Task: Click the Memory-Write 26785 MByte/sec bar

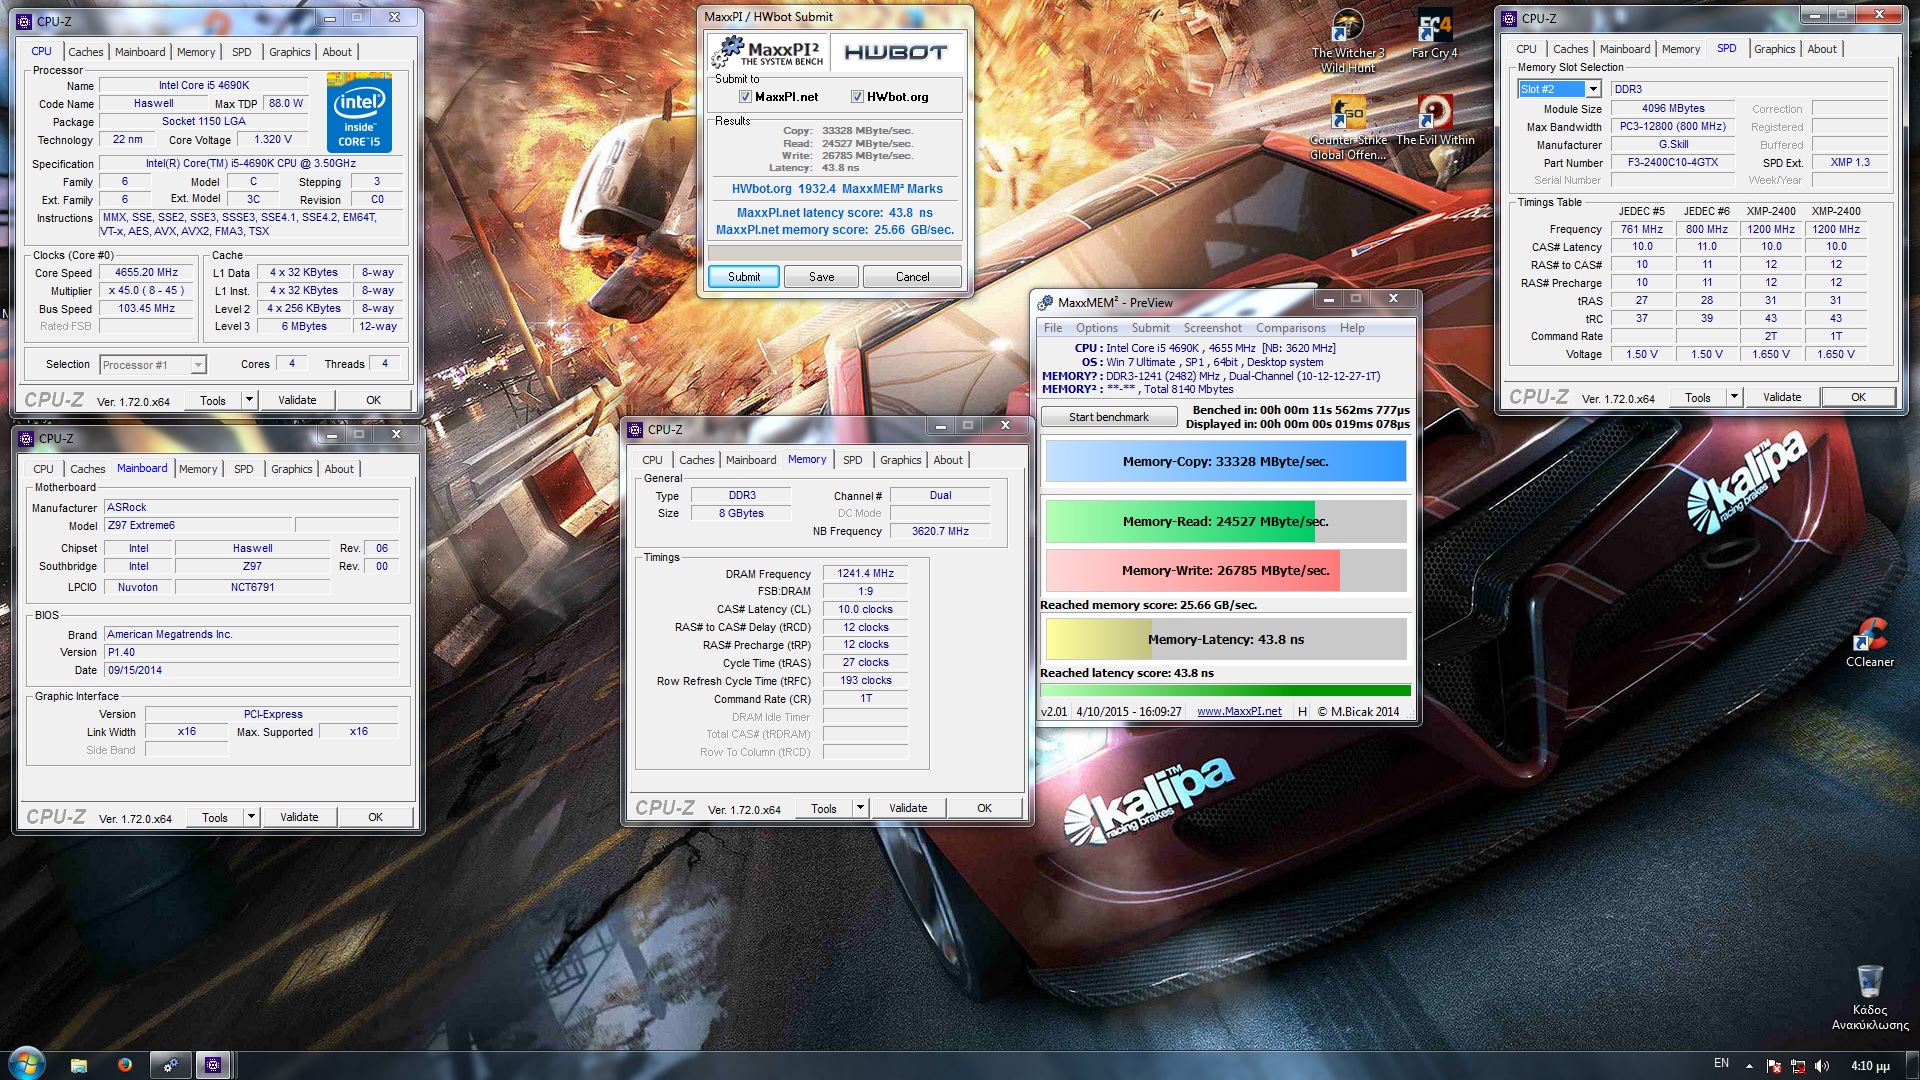Action: (1225, 571)
